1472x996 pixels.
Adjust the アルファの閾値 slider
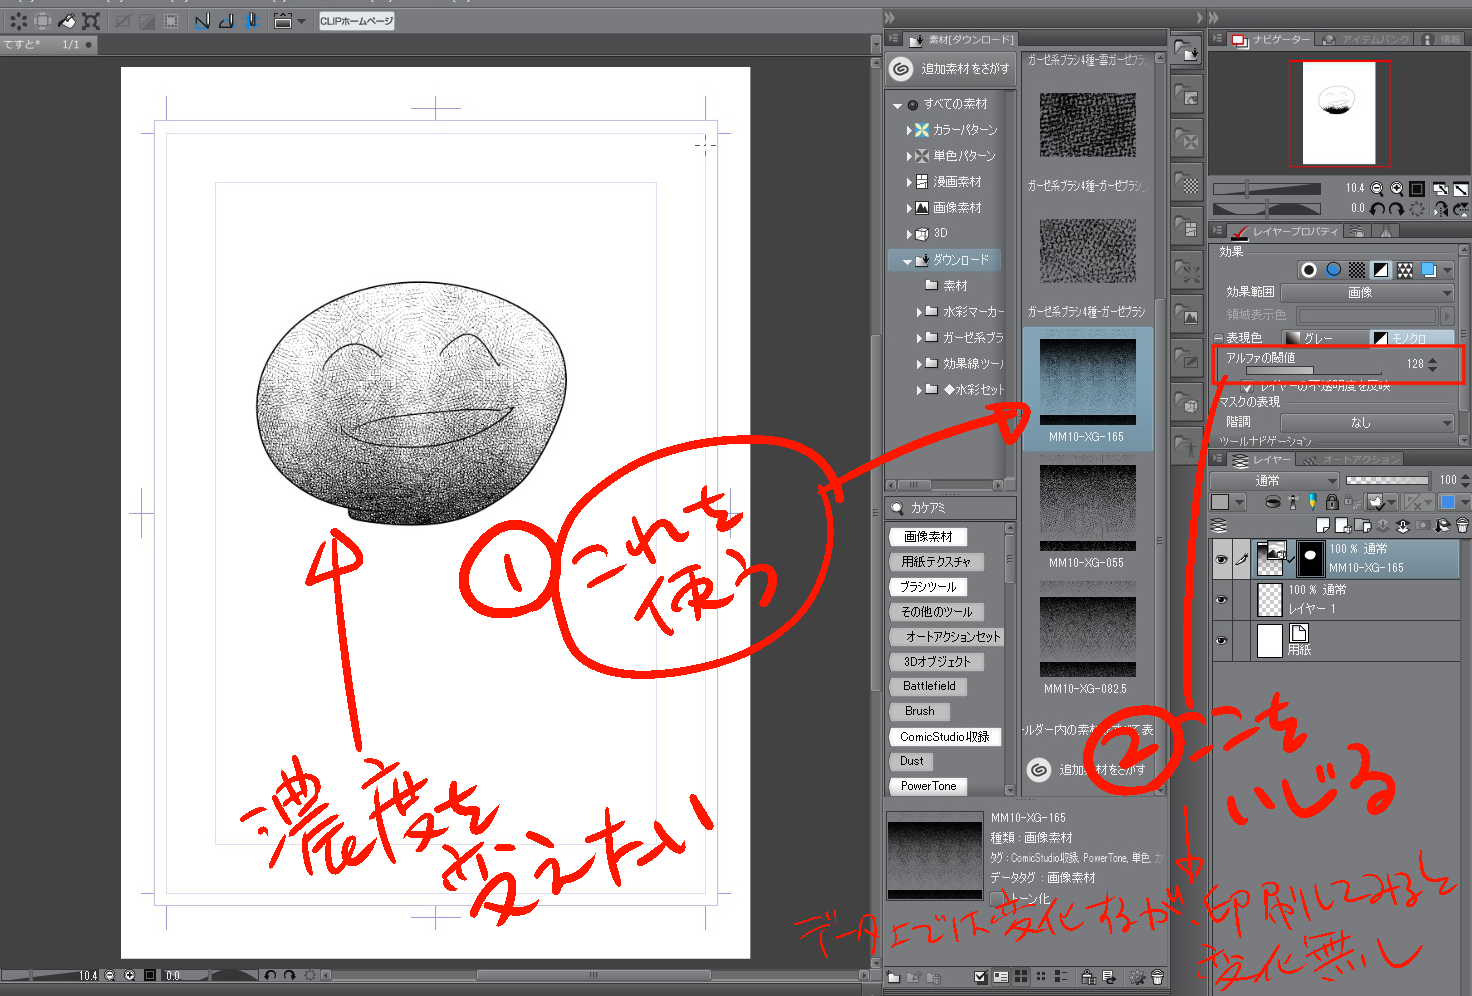coord(1314,372)
